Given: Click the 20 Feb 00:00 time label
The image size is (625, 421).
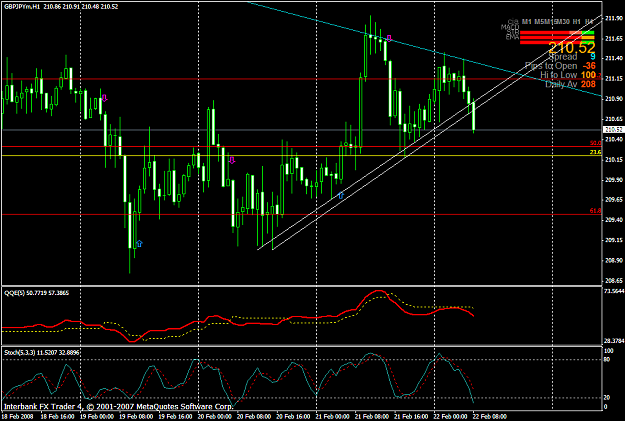Looking at the screenshot, I should 215,417.
